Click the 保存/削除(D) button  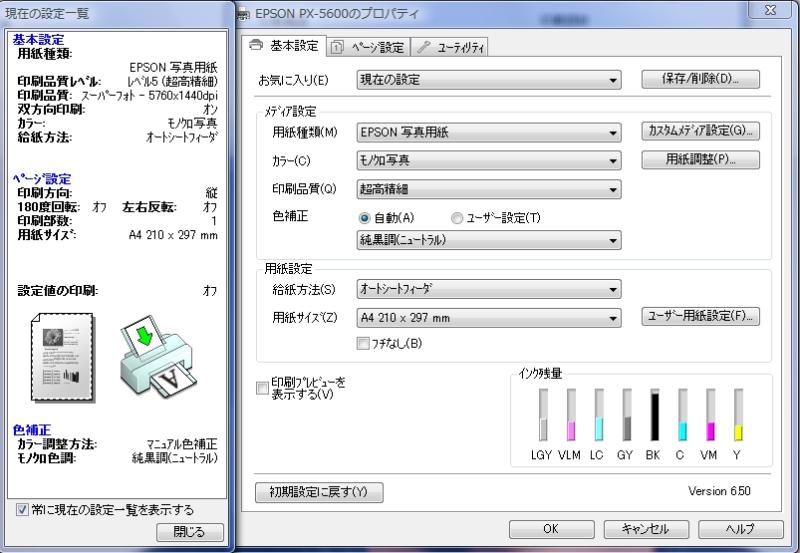[x=700, y=79]
